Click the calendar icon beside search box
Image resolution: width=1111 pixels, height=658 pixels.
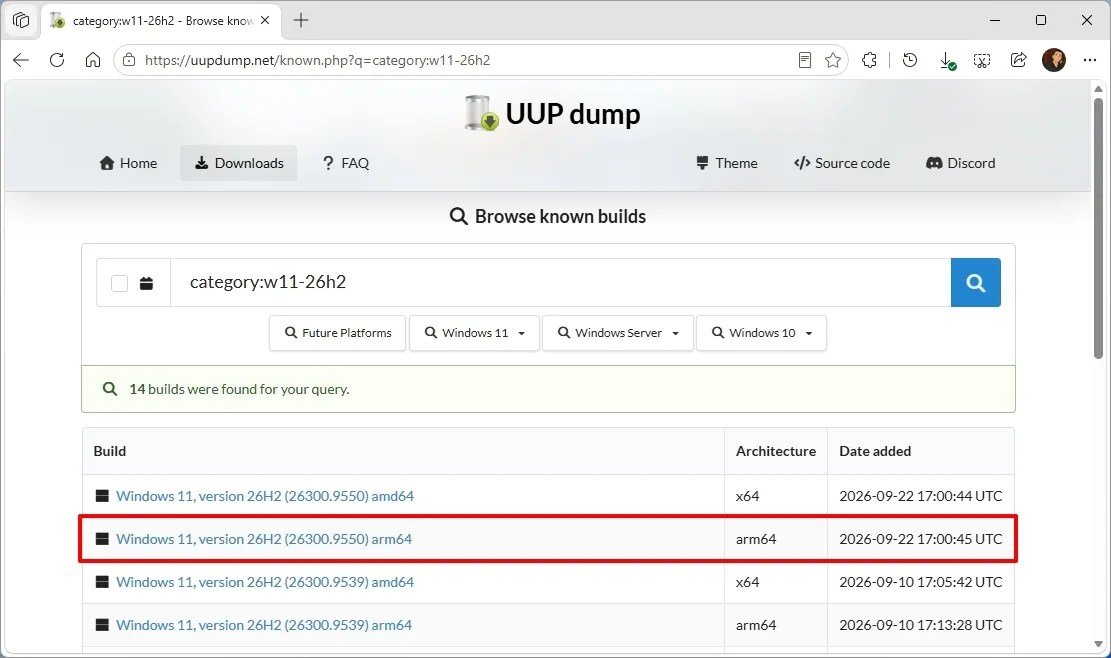tap(147, 283)
